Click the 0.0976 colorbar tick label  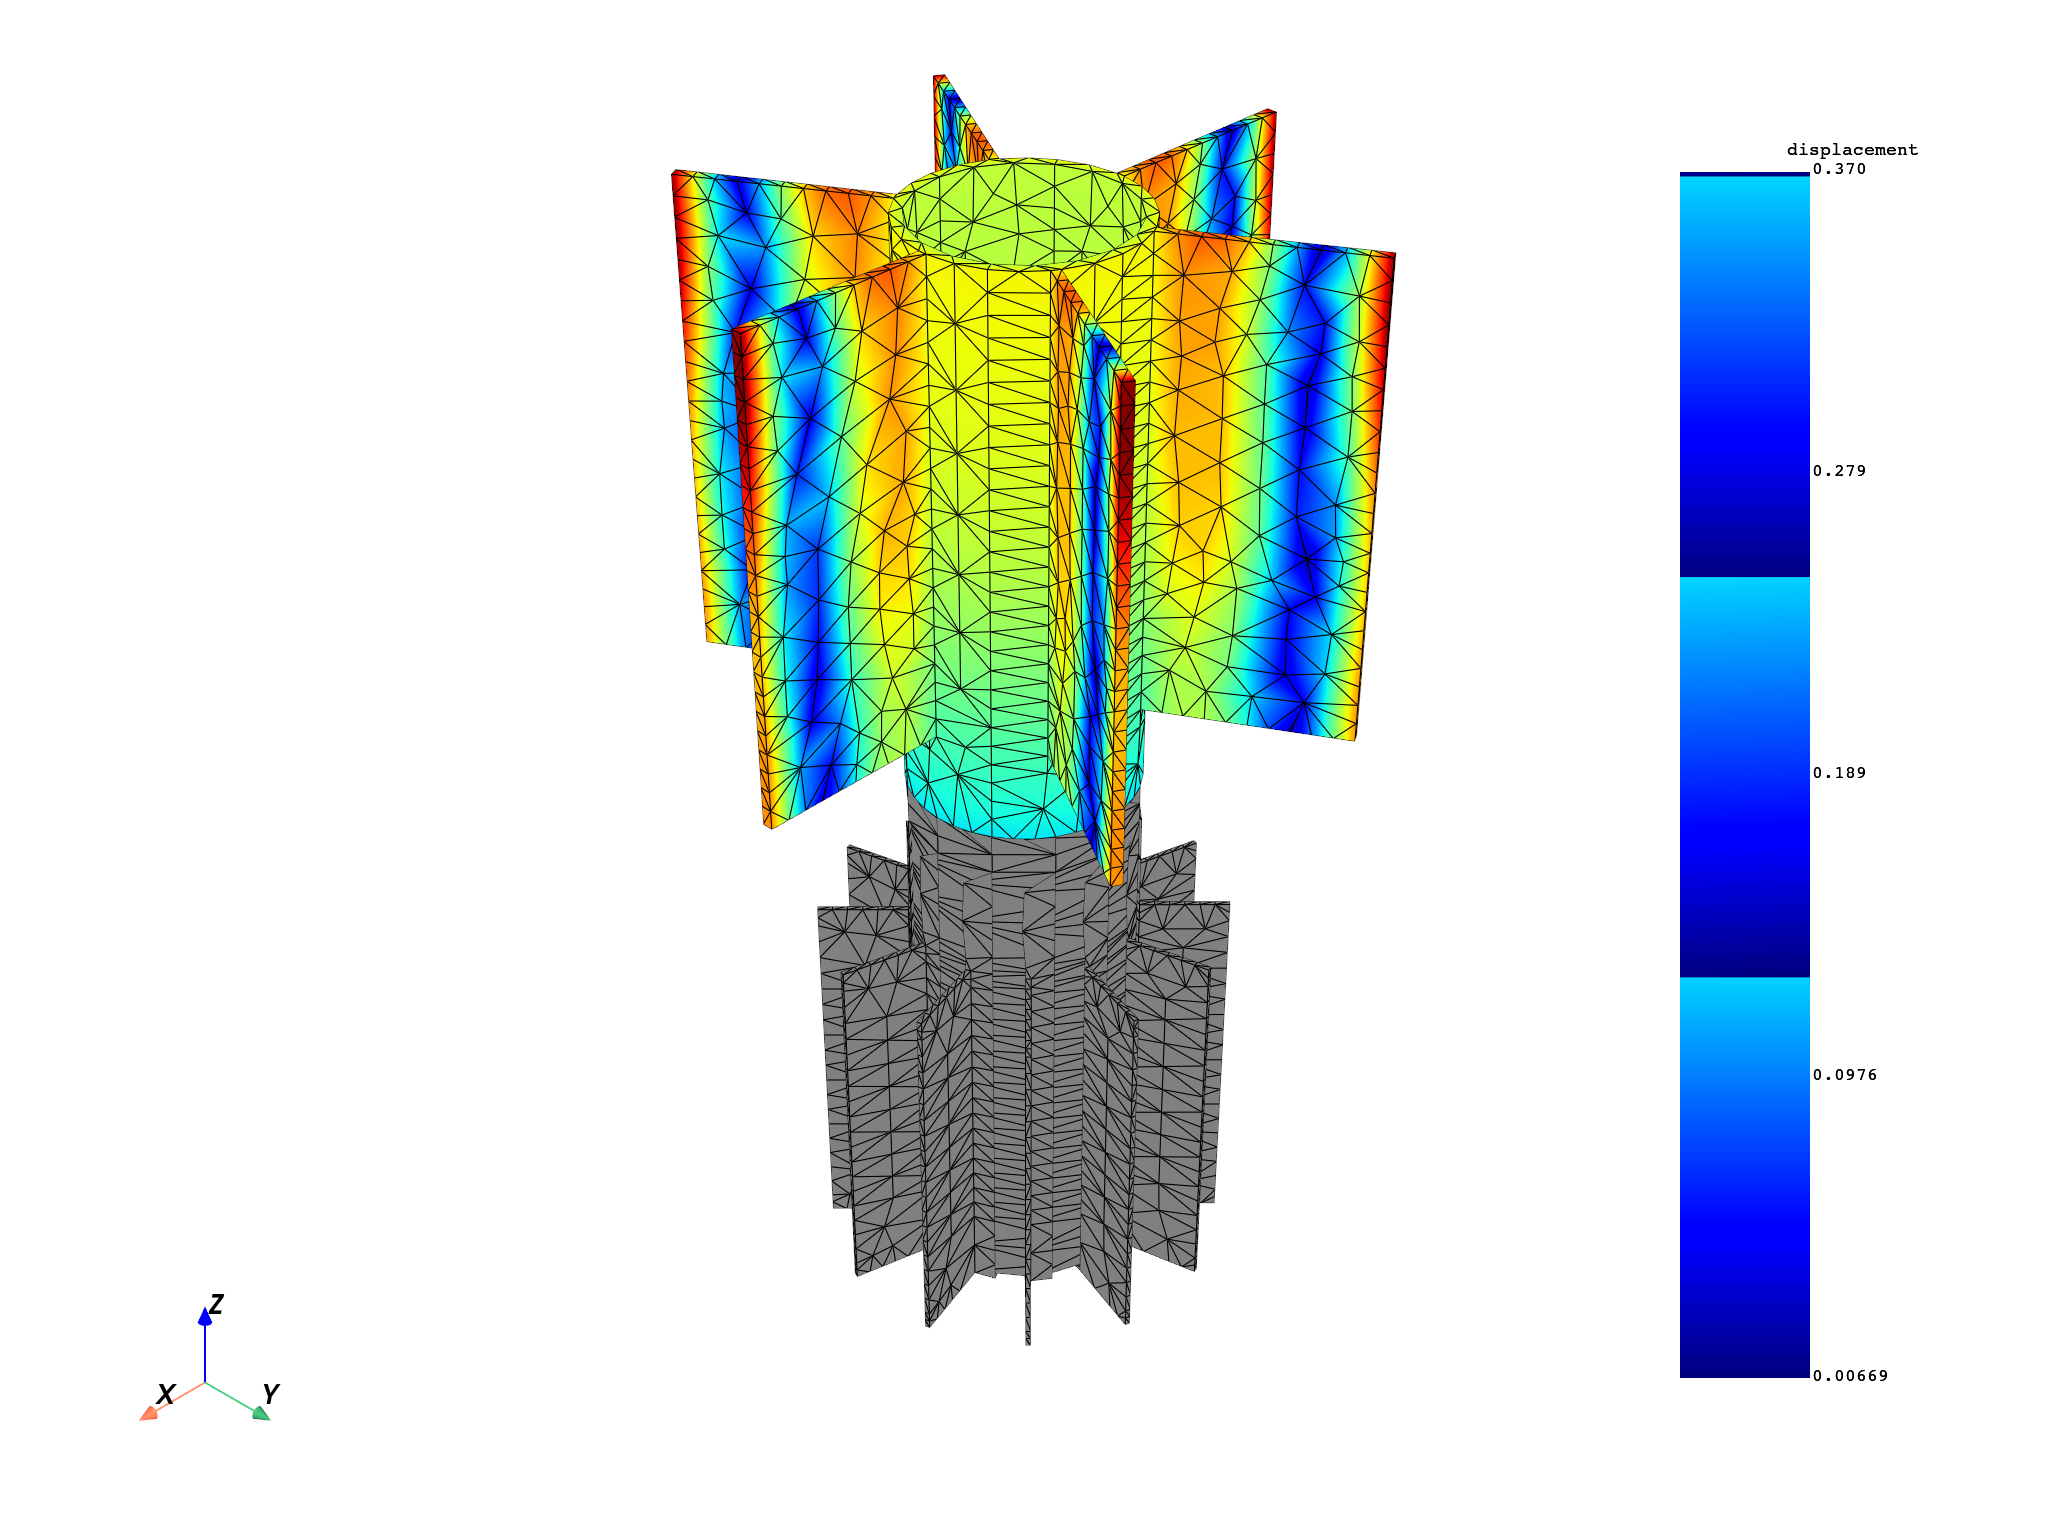tap(1844, 1075)
